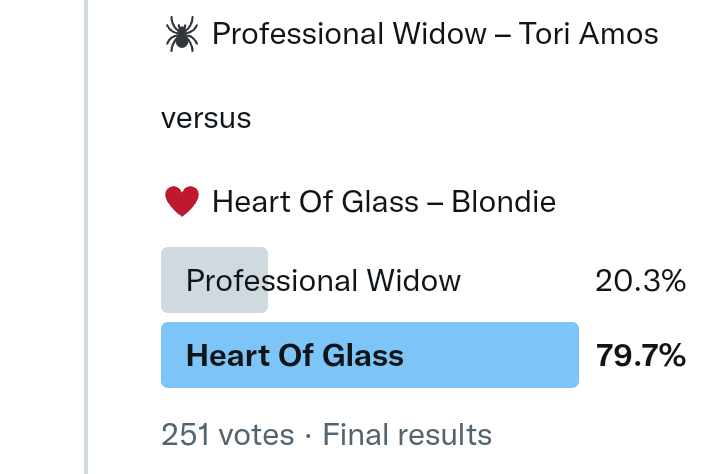Image resolution: width=720 pixels, height=474 pixels.
Task: Select the bold "Heart Of Glass" poll label
Action: pos(295,355)
